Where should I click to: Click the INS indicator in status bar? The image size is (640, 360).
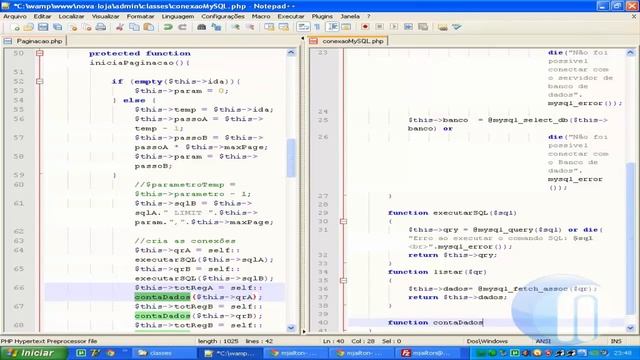pos(616,341)
